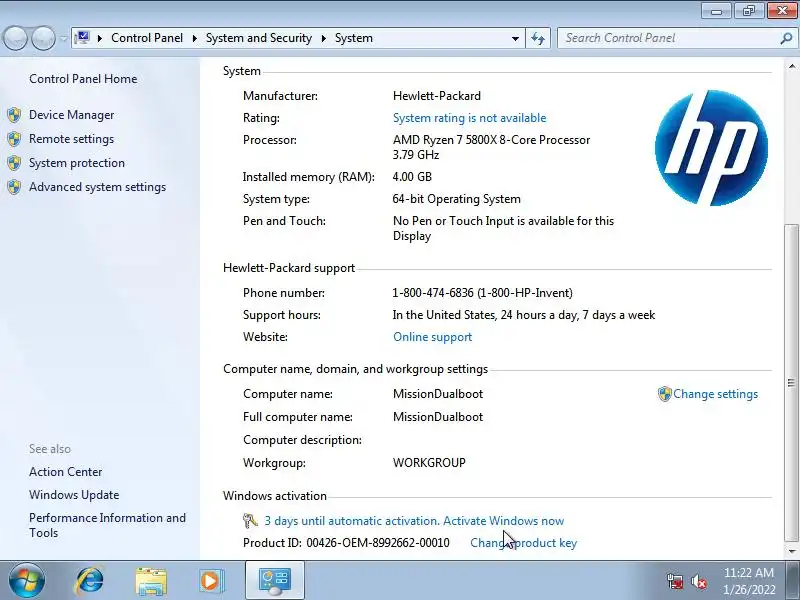Screen dimensions: 800x600
Task: Focus the Search Control Panel field
Action: pyautogui.click(x=670, y=38)
